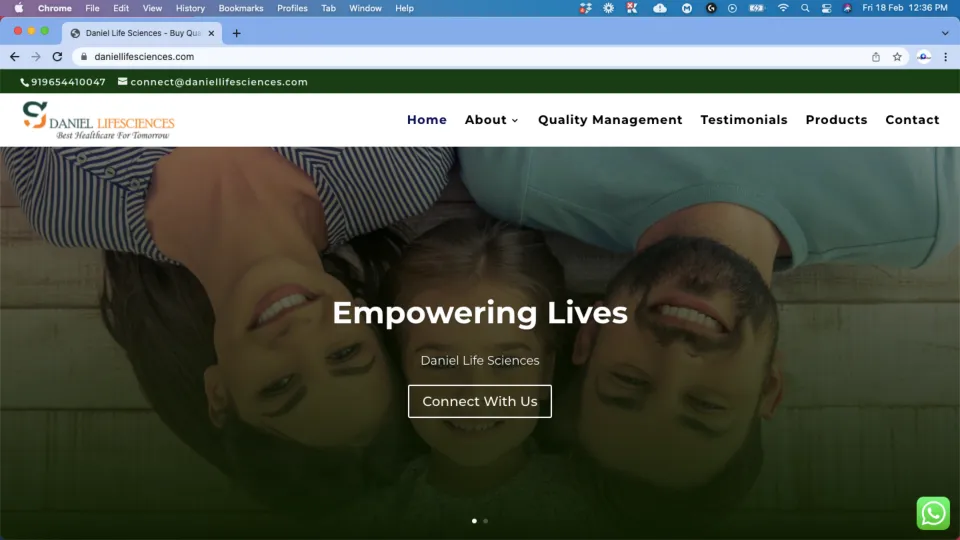Click the battery status icon
960x540 pixels.
pos(757,8)
